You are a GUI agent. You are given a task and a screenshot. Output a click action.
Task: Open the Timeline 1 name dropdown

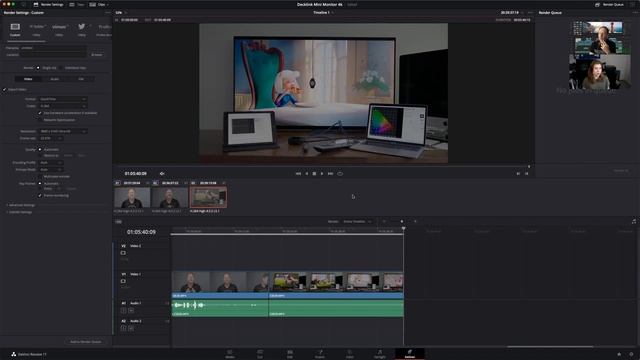tap(323, 13)
